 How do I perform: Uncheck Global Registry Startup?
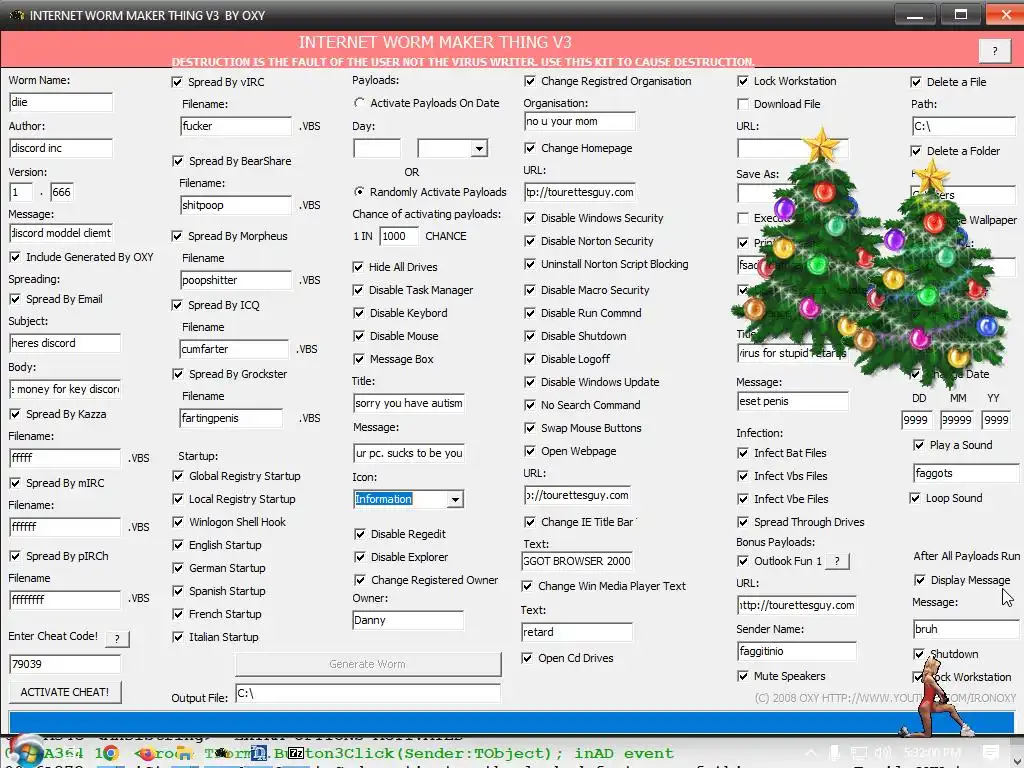[178, 476]
